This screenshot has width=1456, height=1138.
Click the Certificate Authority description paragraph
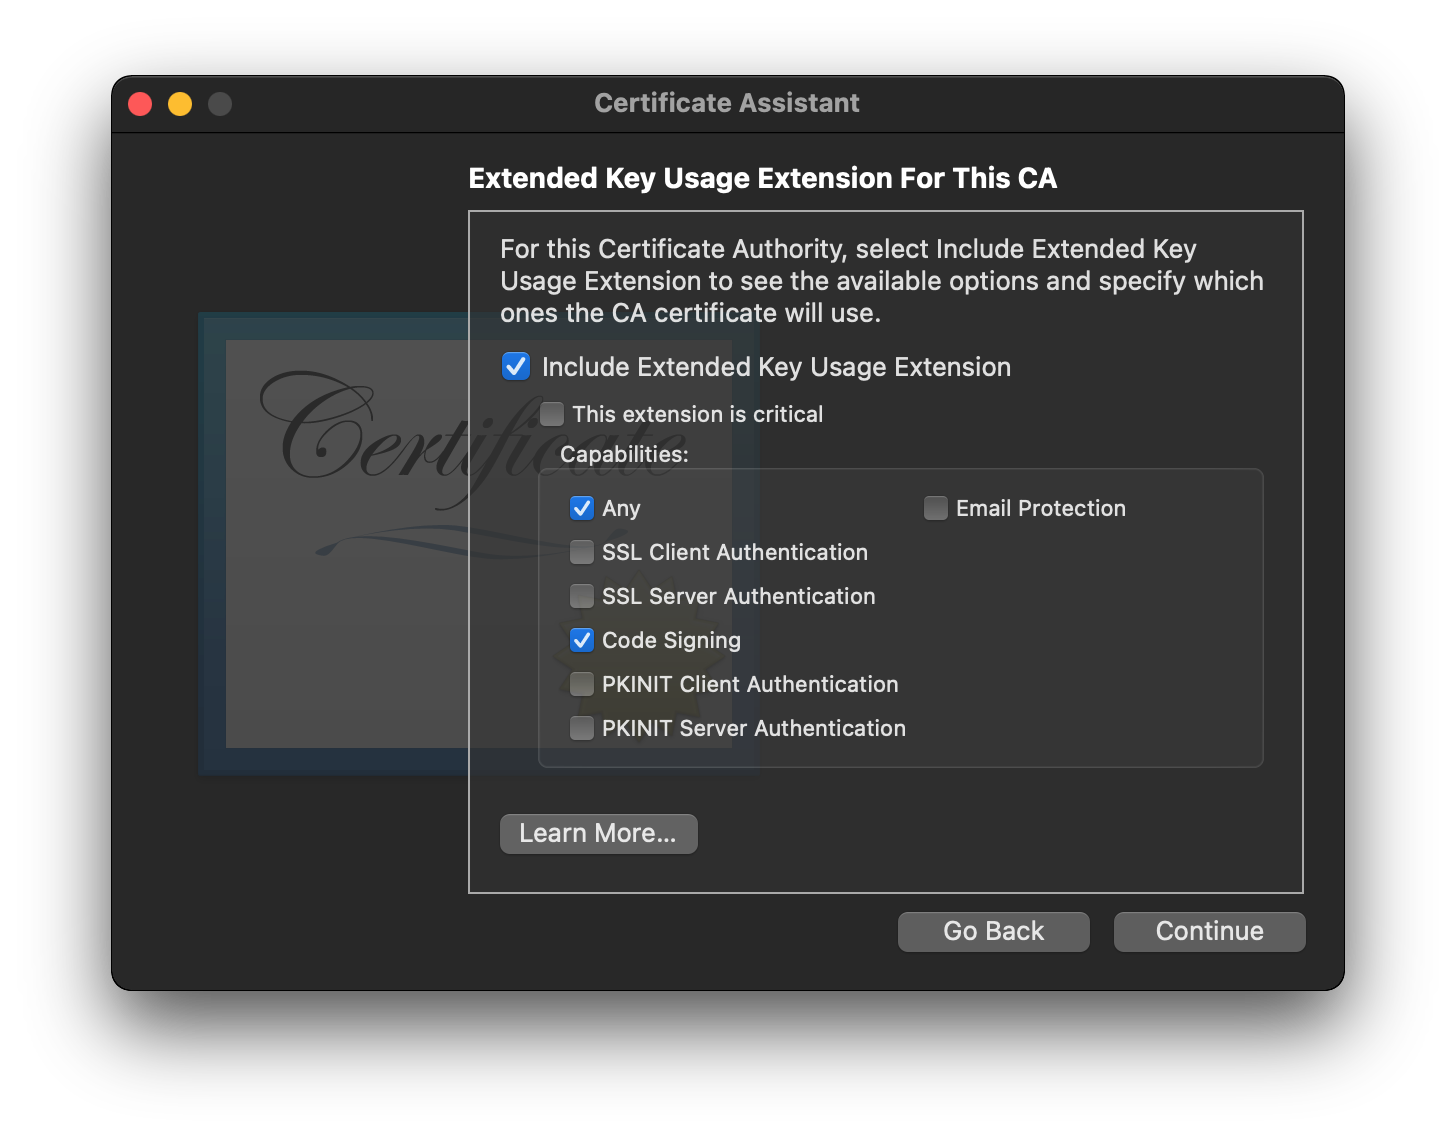pyautogui.click(x=880, y=281)
